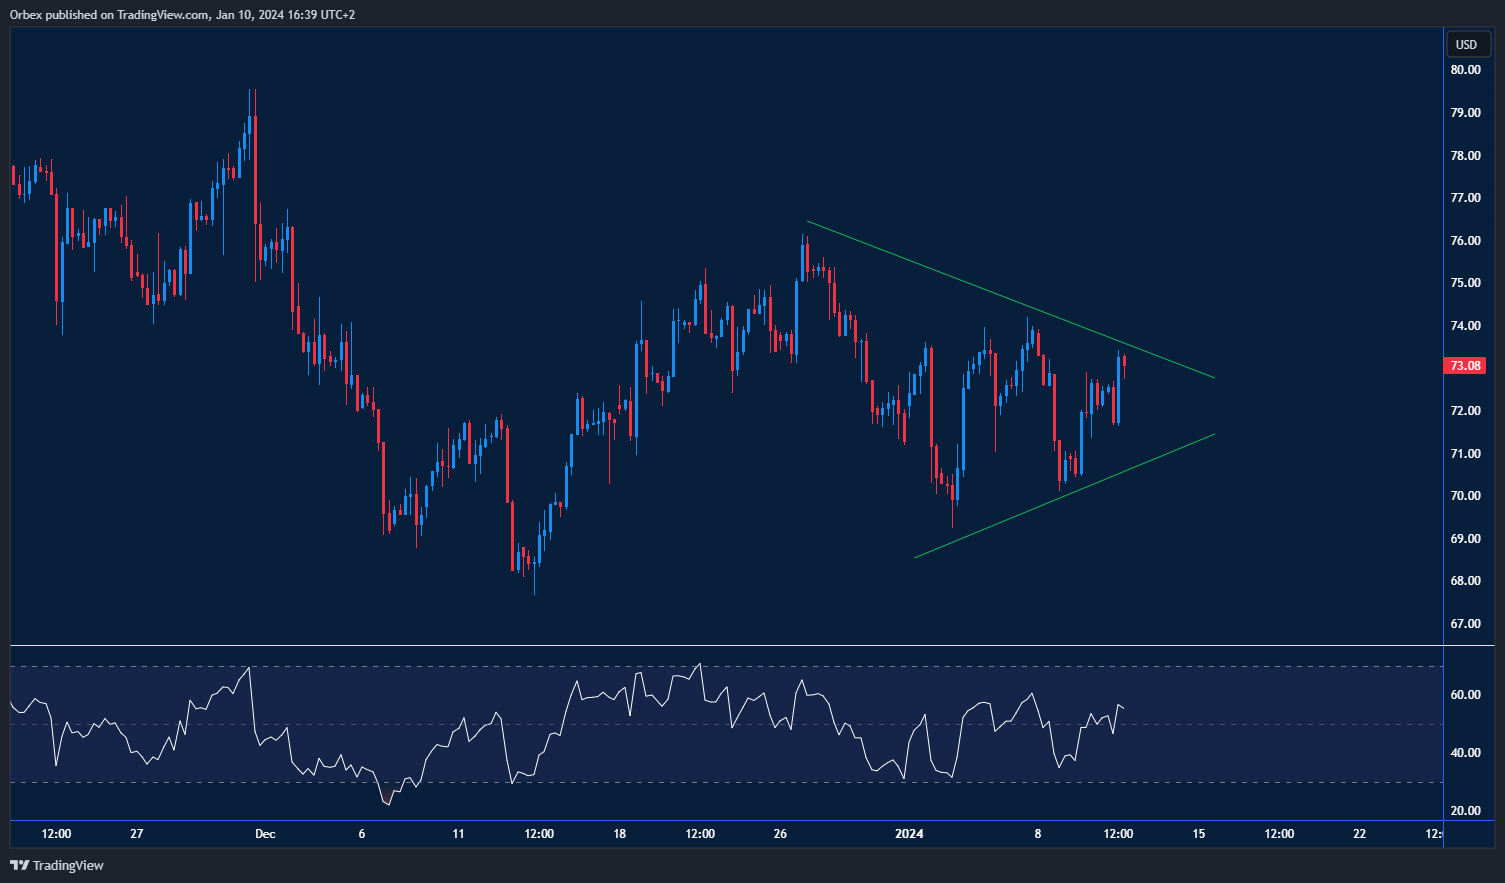Click the 76.00 price axis label
The height and width of the screenshot is (883, 1505).
[1466, 241]
